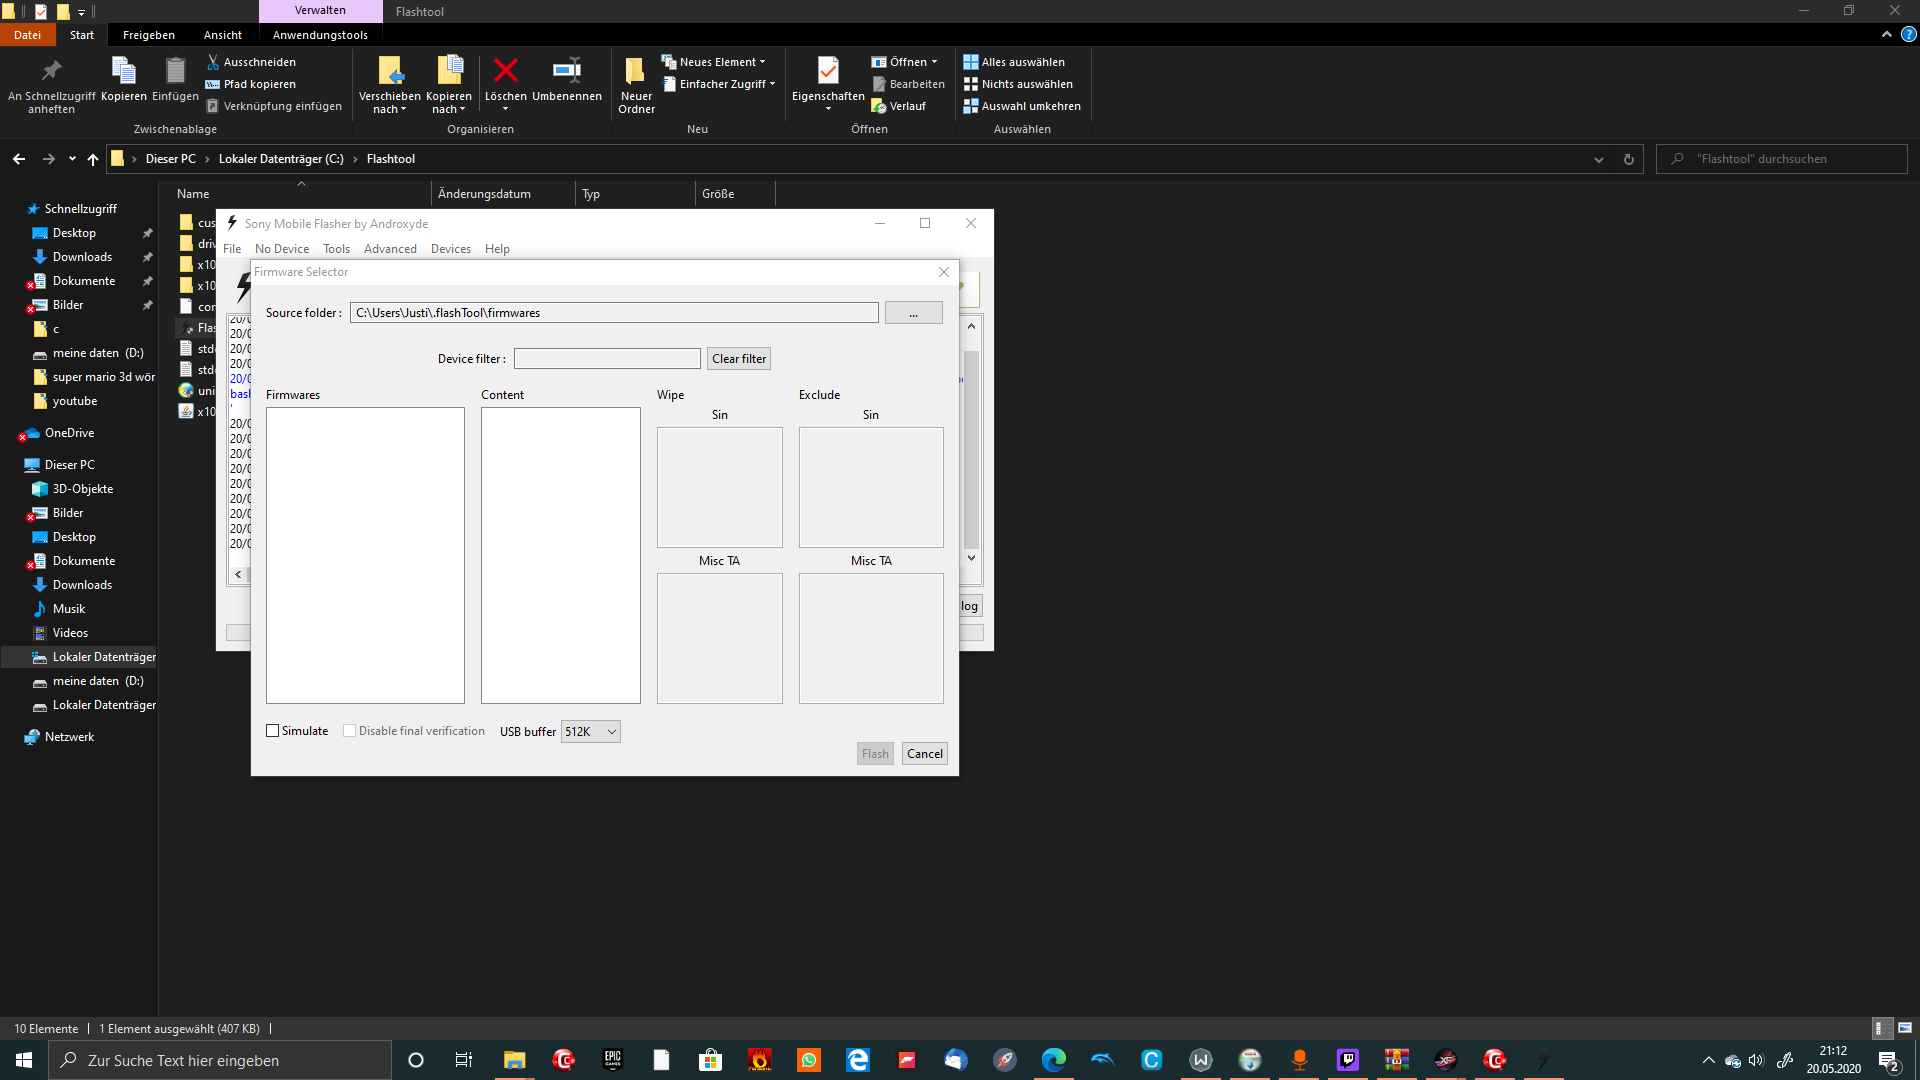Screen dimensions: 1920x1080
Task: Select Netzwerk in the navigation pane
Action: coord(69,737)
